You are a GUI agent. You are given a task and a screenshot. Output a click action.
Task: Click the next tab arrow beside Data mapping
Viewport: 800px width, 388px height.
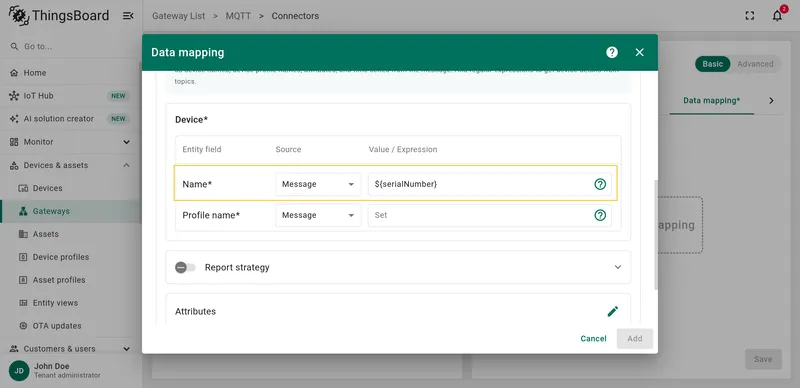coord(771,101)
